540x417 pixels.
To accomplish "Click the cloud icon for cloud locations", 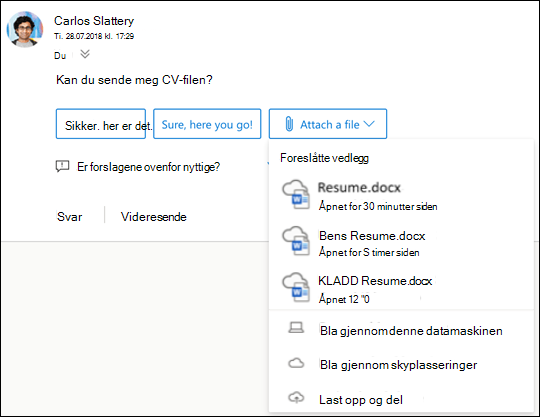I will 296,363.
